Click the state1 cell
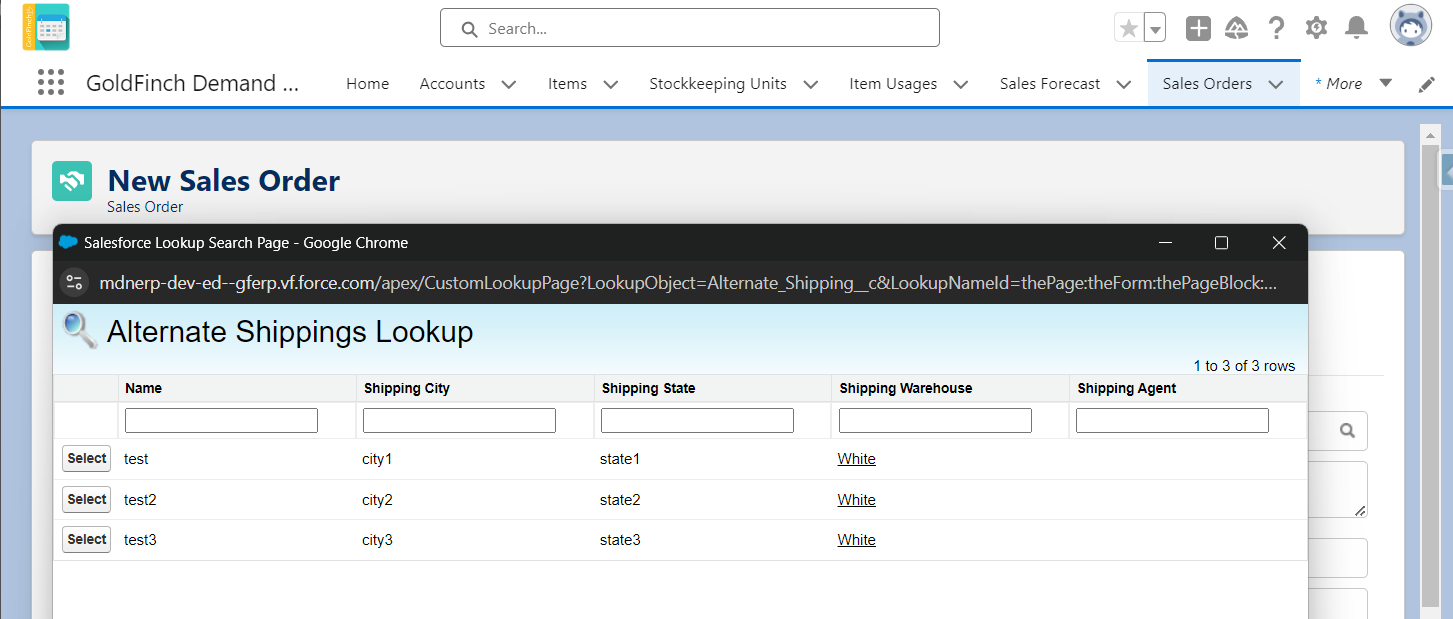This screenshot has width=1453, height=619. (620, 459)
